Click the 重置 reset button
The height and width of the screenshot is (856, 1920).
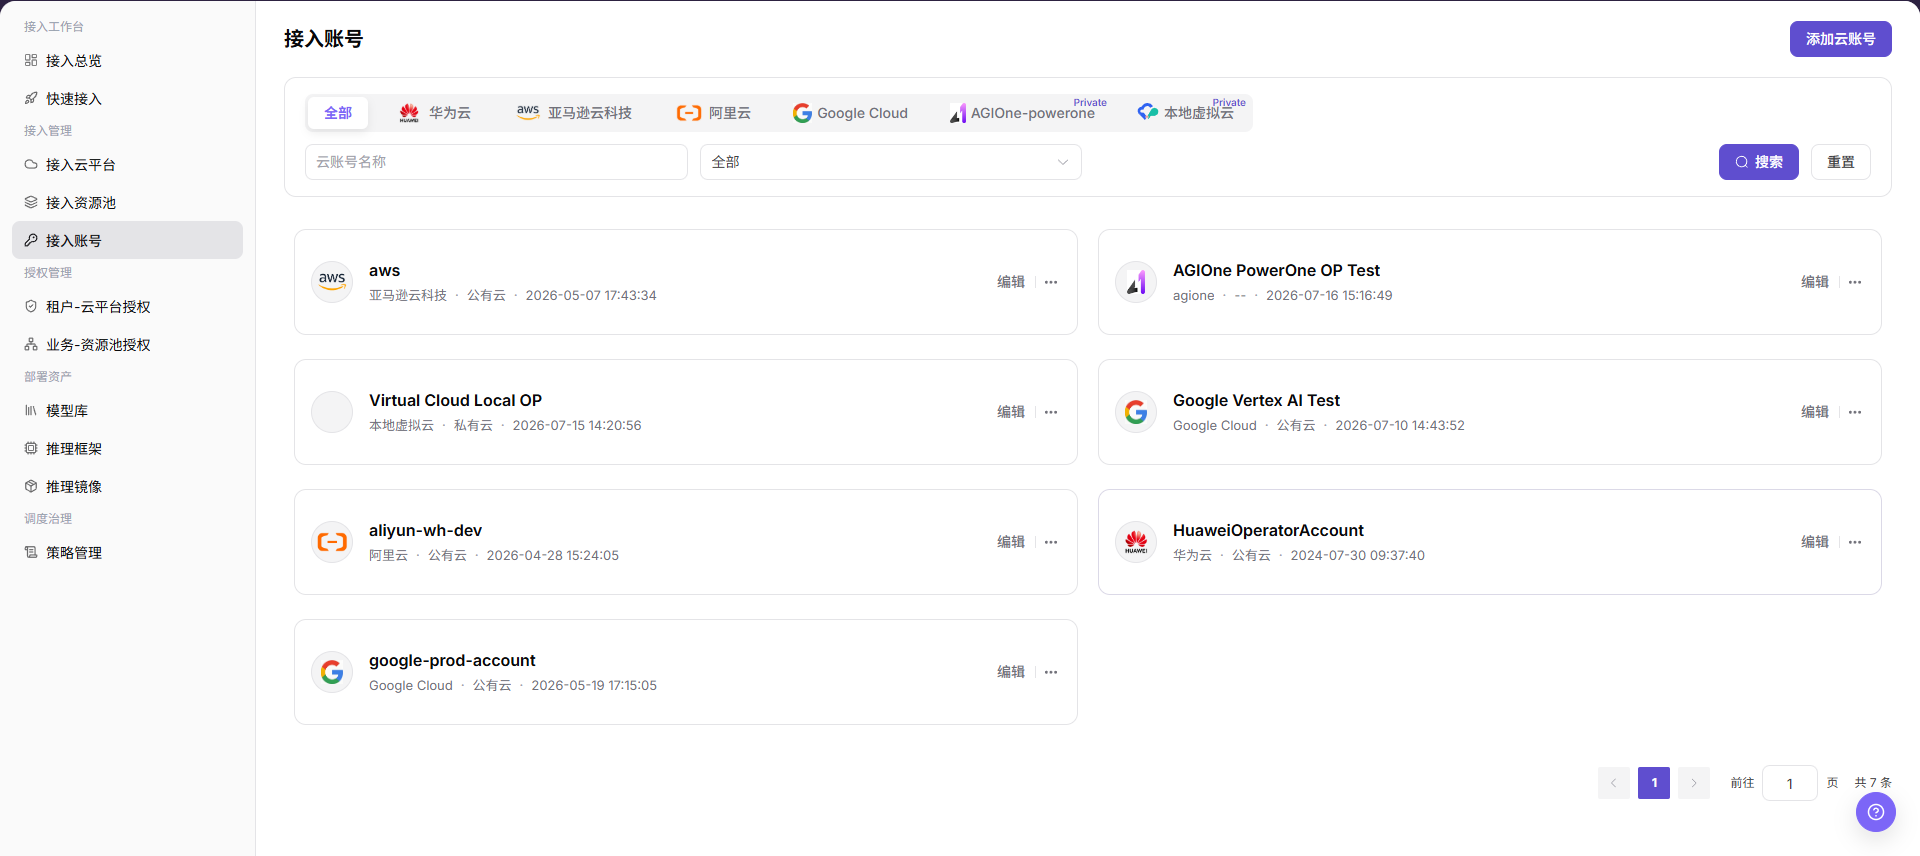(1840, 162)
